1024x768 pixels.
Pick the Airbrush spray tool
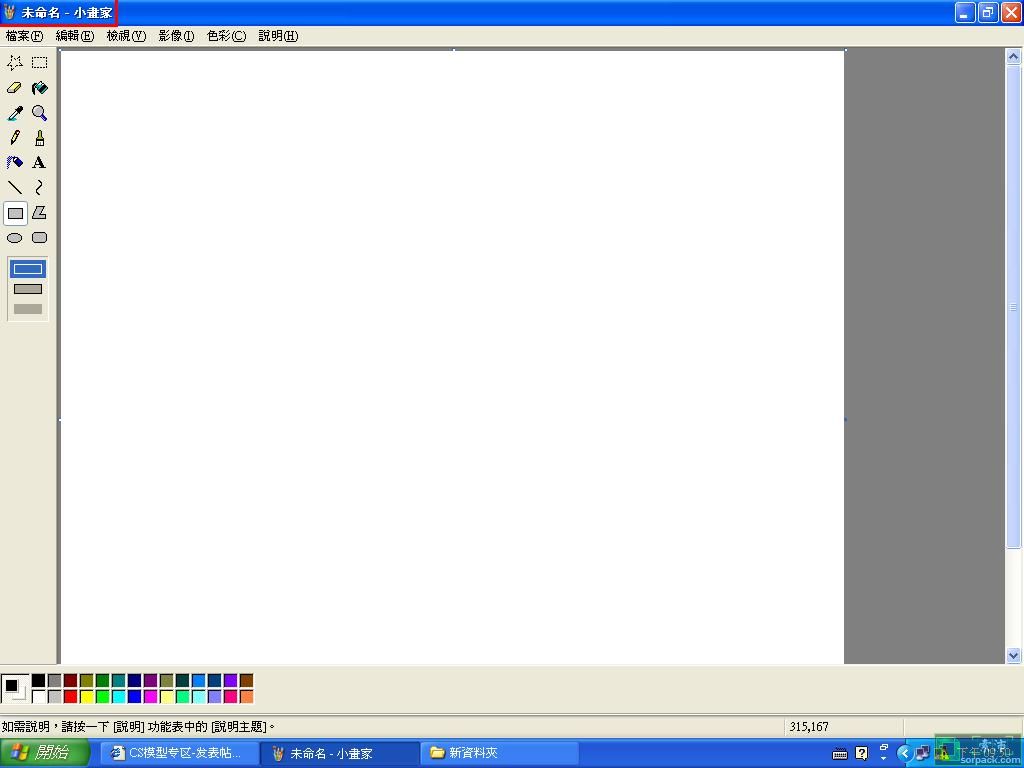[x=14, y=163]
